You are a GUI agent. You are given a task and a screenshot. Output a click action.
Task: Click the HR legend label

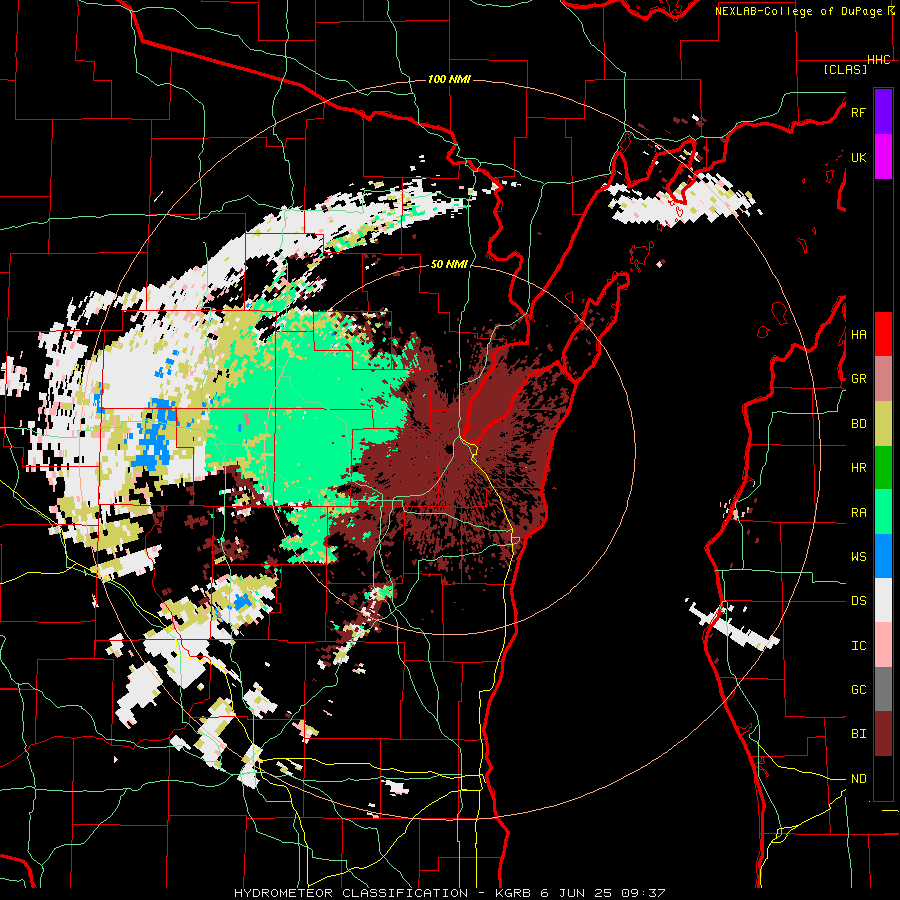(x=859, y=468)
